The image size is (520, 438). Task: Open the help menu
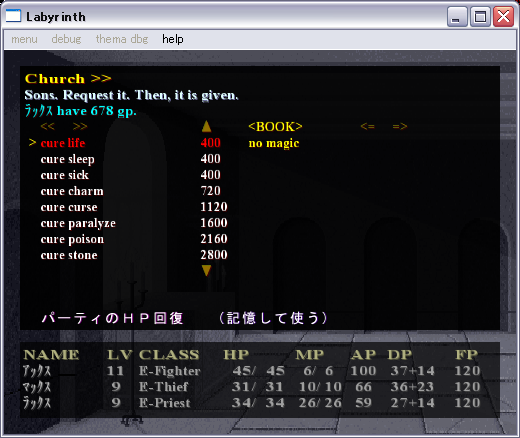(x=173, y=39)
